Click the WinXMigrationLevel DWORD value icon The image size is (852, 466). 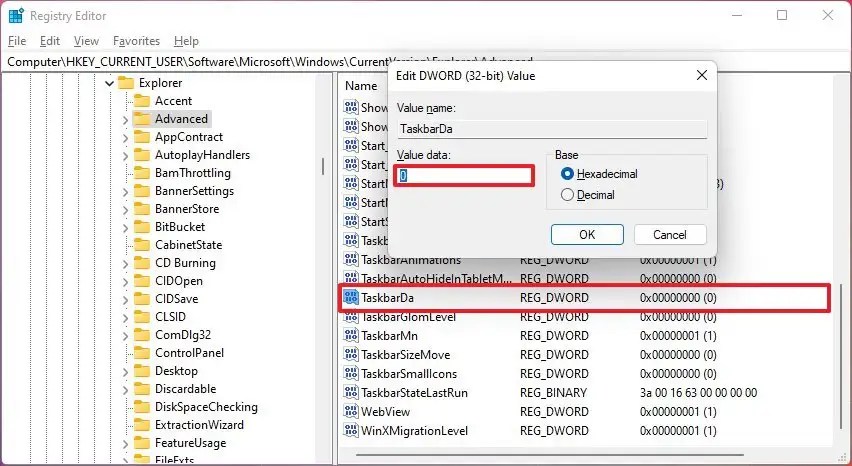point(351,431)
